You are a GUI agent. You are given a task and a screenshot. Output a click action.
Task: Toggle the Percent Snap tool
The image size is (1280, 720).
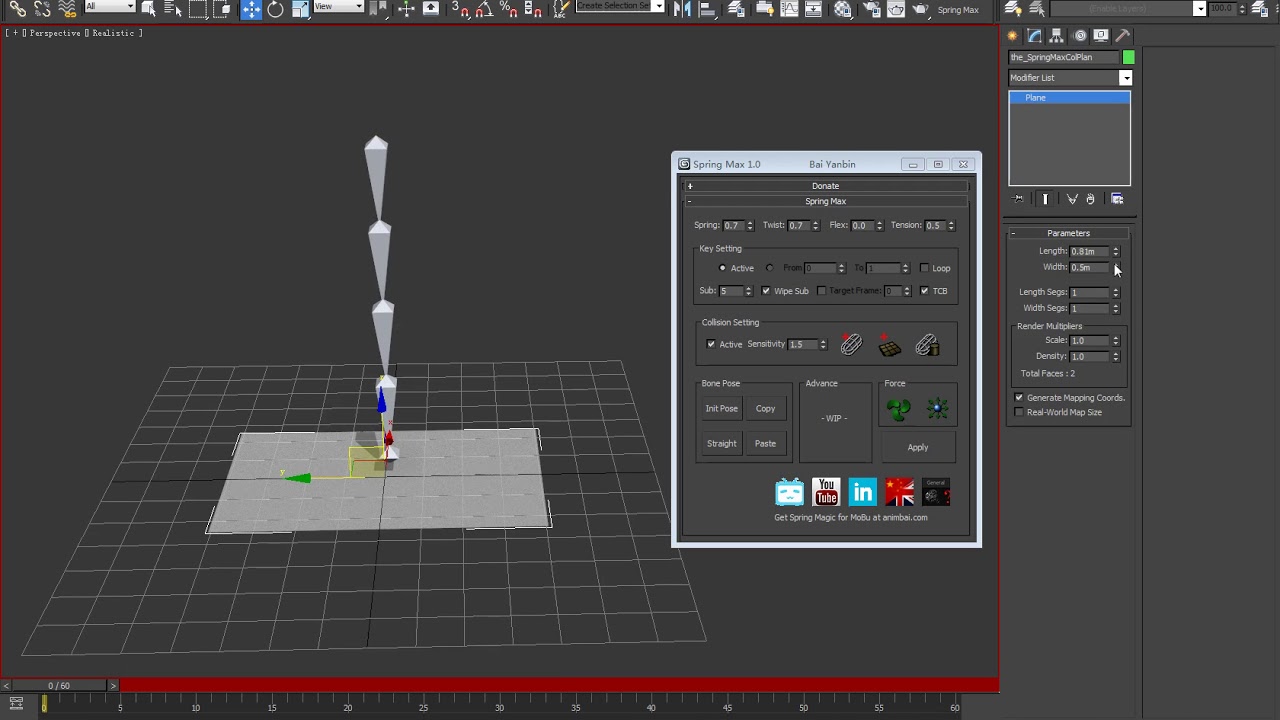click(x=508, y=8)
